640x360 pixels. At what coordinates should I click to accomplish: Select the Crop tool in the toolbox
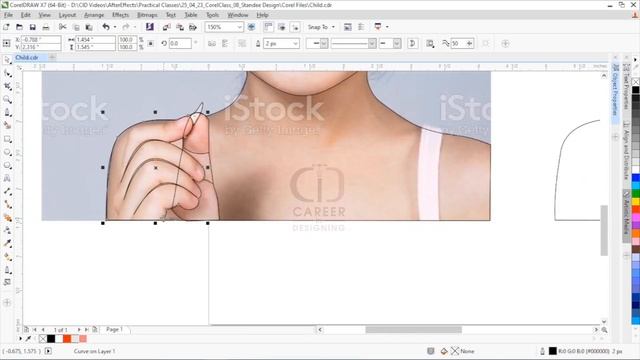pos(7,87)
